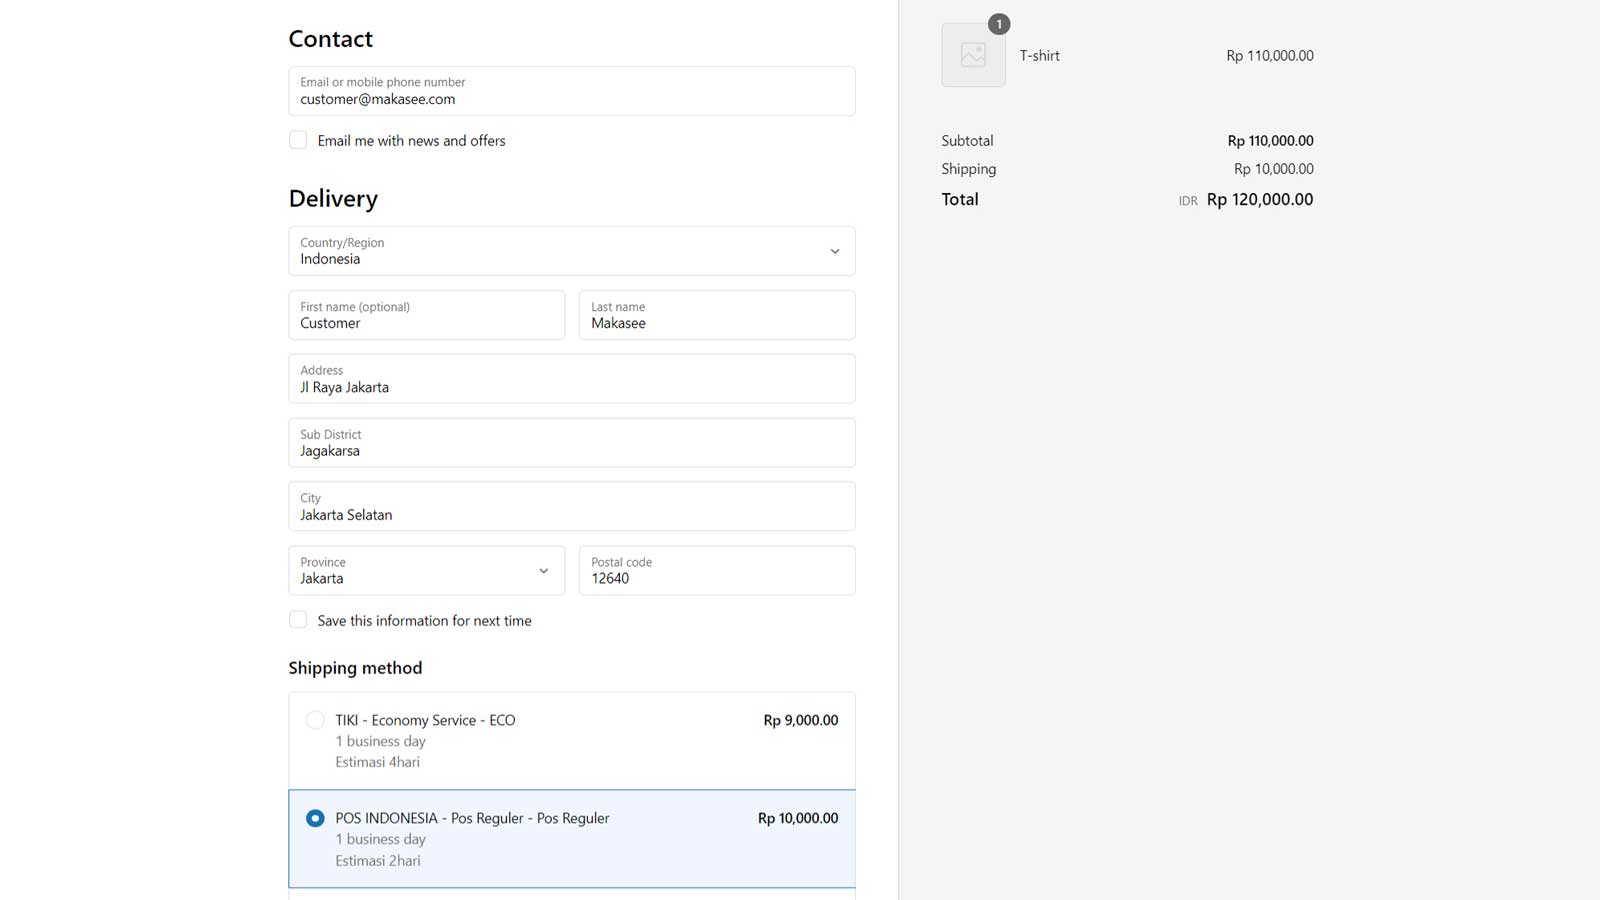
Task: Click the quantity badge on the T-shirt thumbnail
Action: tap(999, 24)
